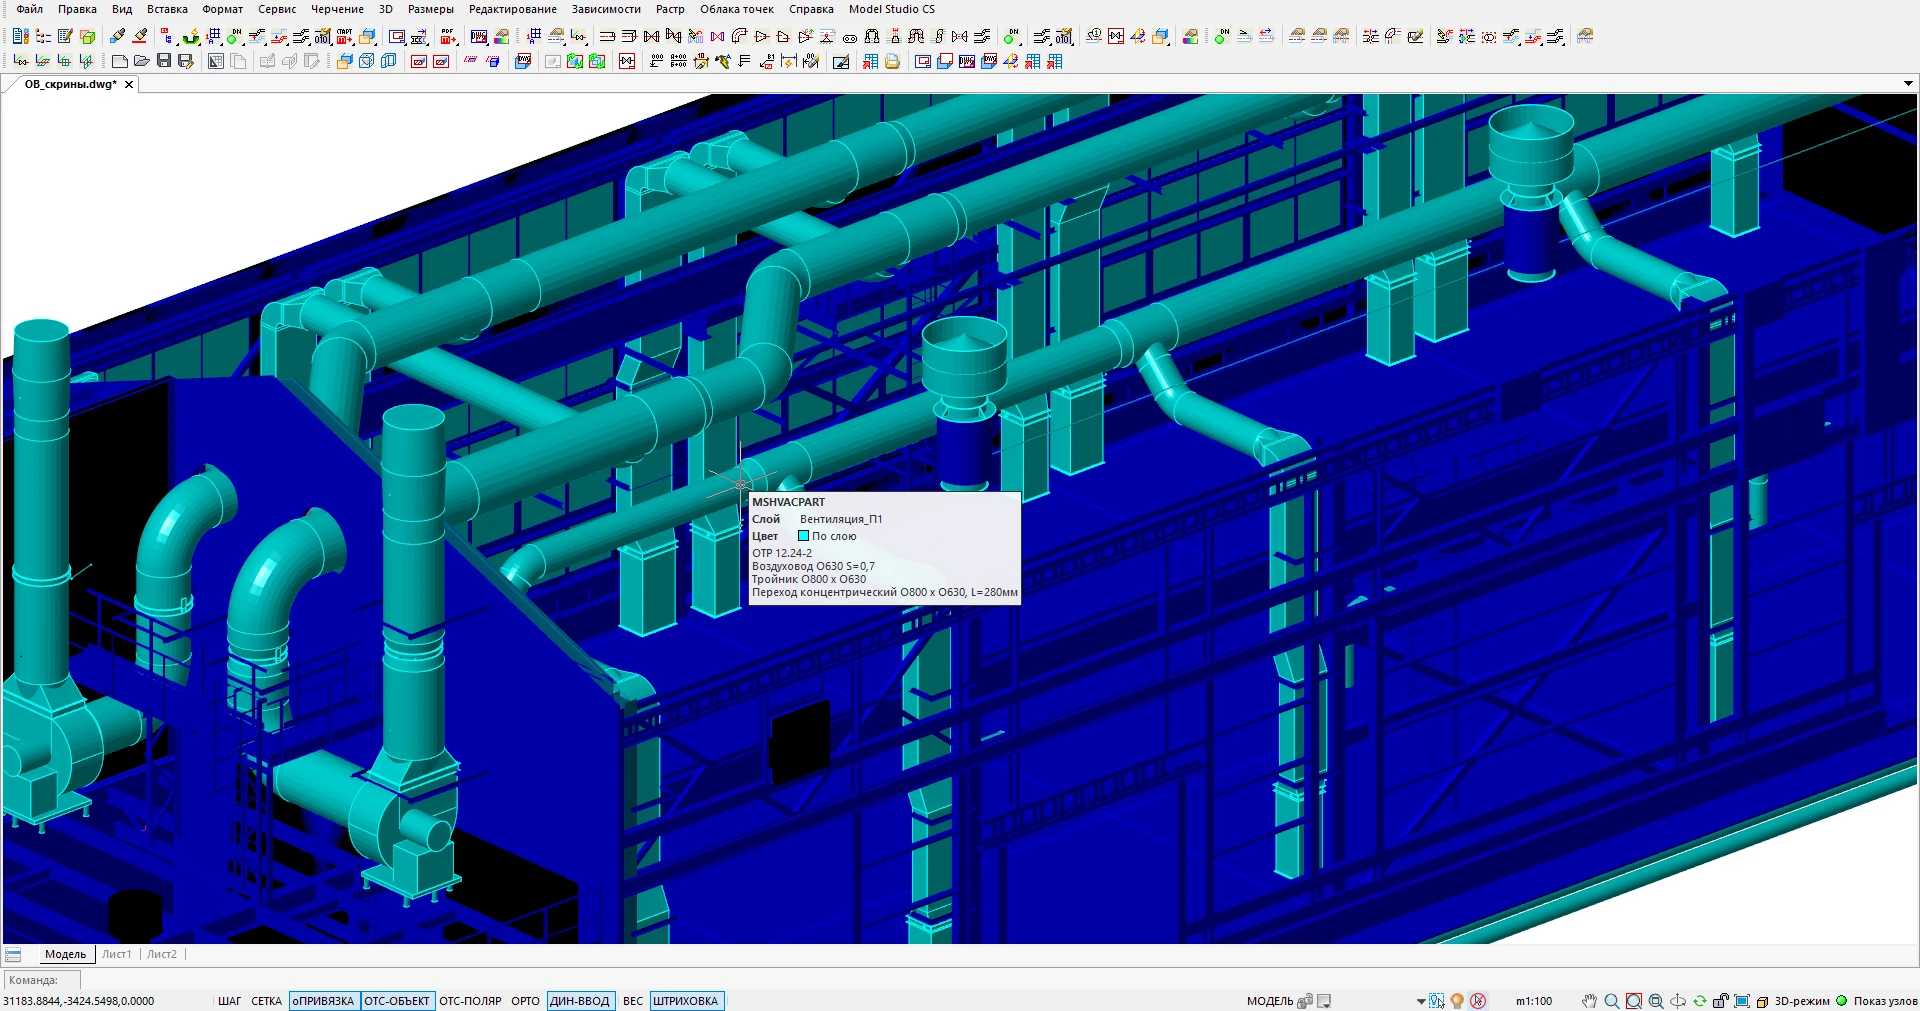Screen dimensions: 1920x1011
Task: Click the magnifier zoom icon in status bar
Action: (1611, 1001)
